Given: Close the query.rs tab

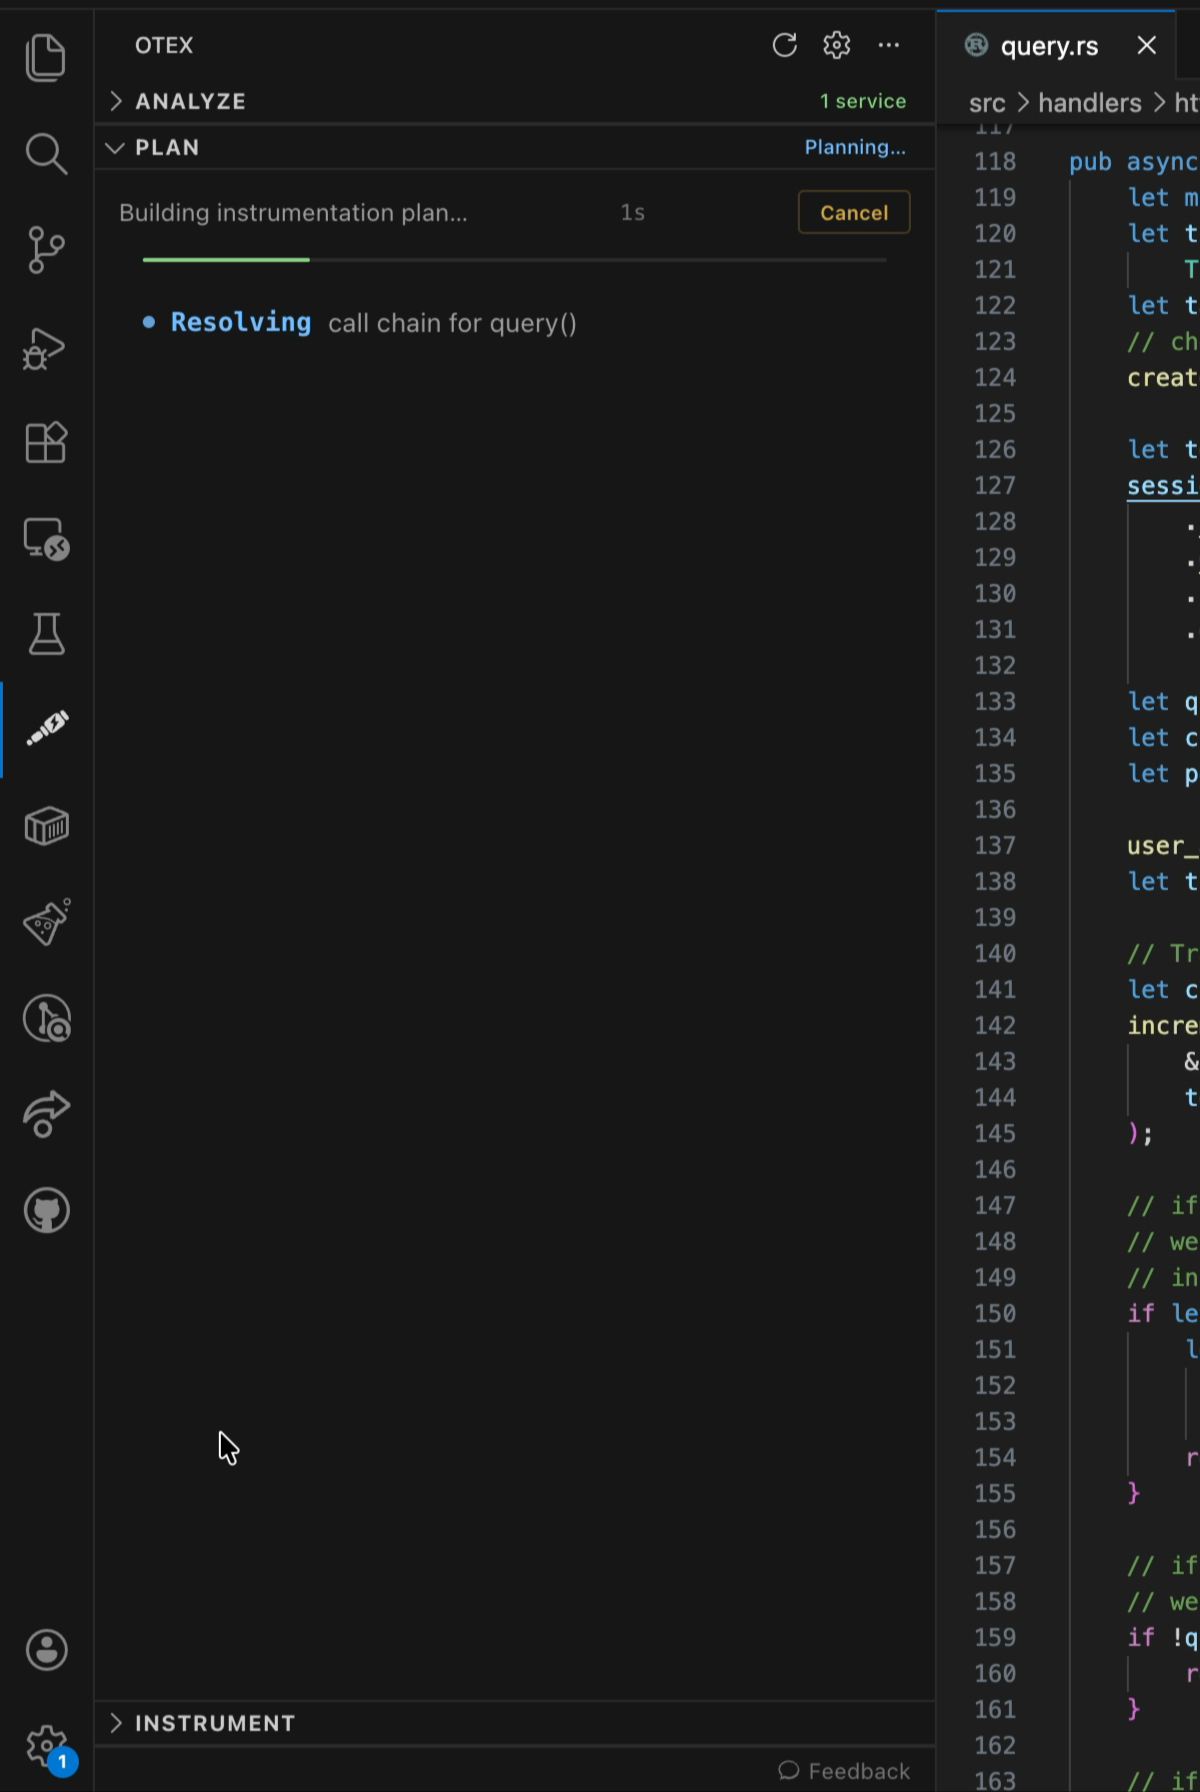Looking at the screenshot, I should [1147, 46].
